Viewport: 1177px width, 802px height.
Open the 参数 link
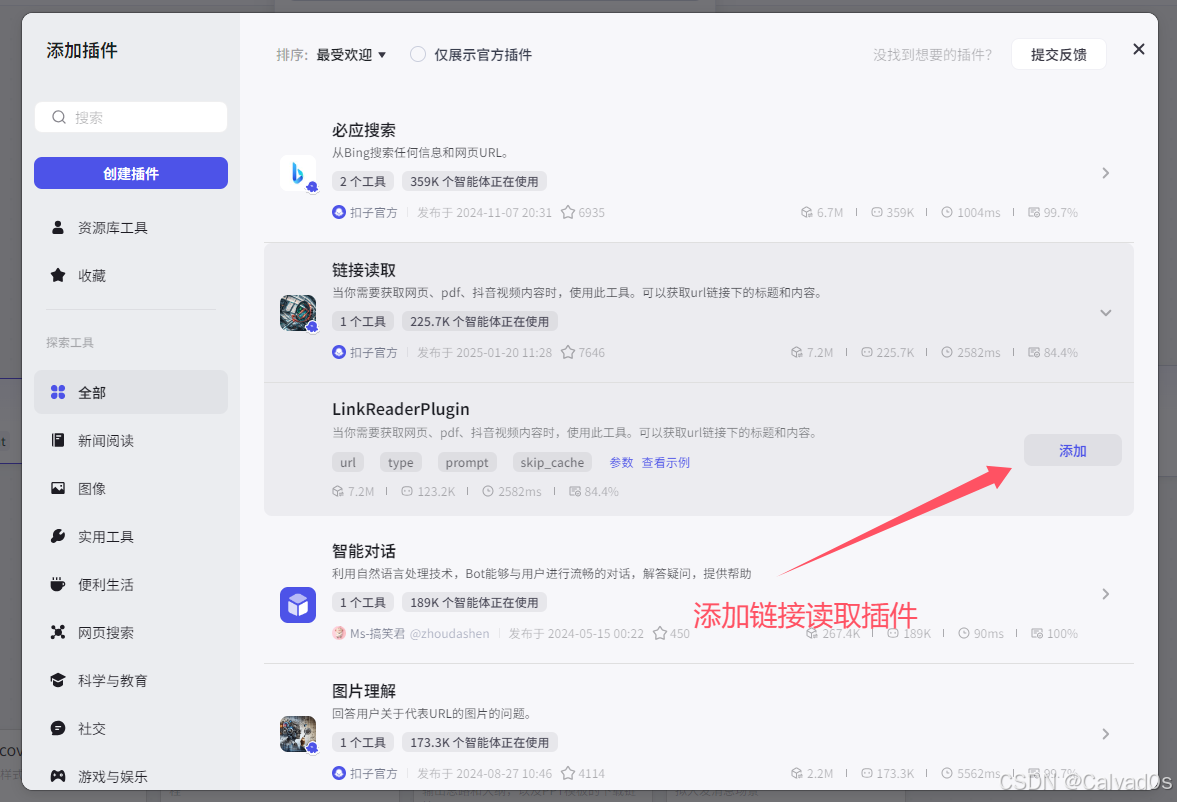click(x=622, y=463)
